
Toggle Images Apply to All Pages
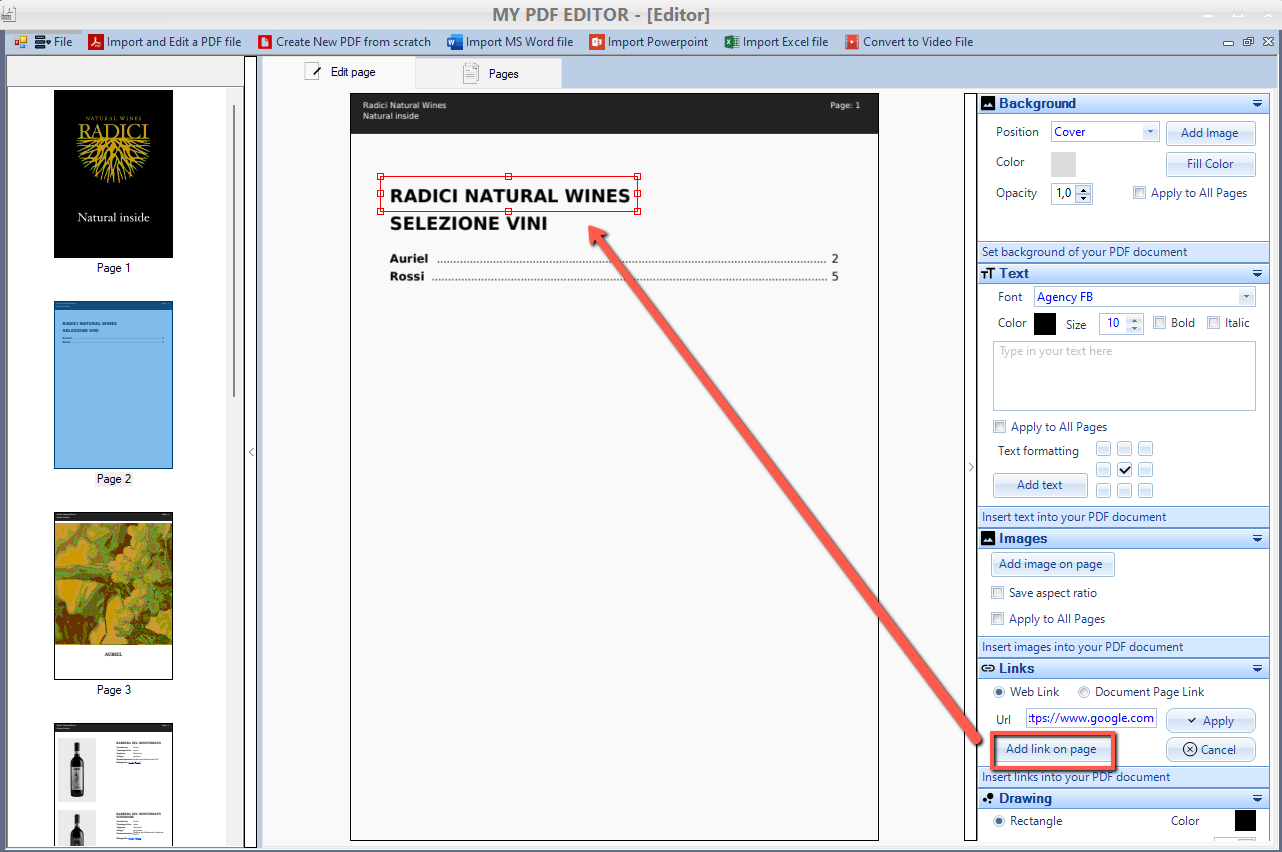pyautogui.click(x=997, y=619)
